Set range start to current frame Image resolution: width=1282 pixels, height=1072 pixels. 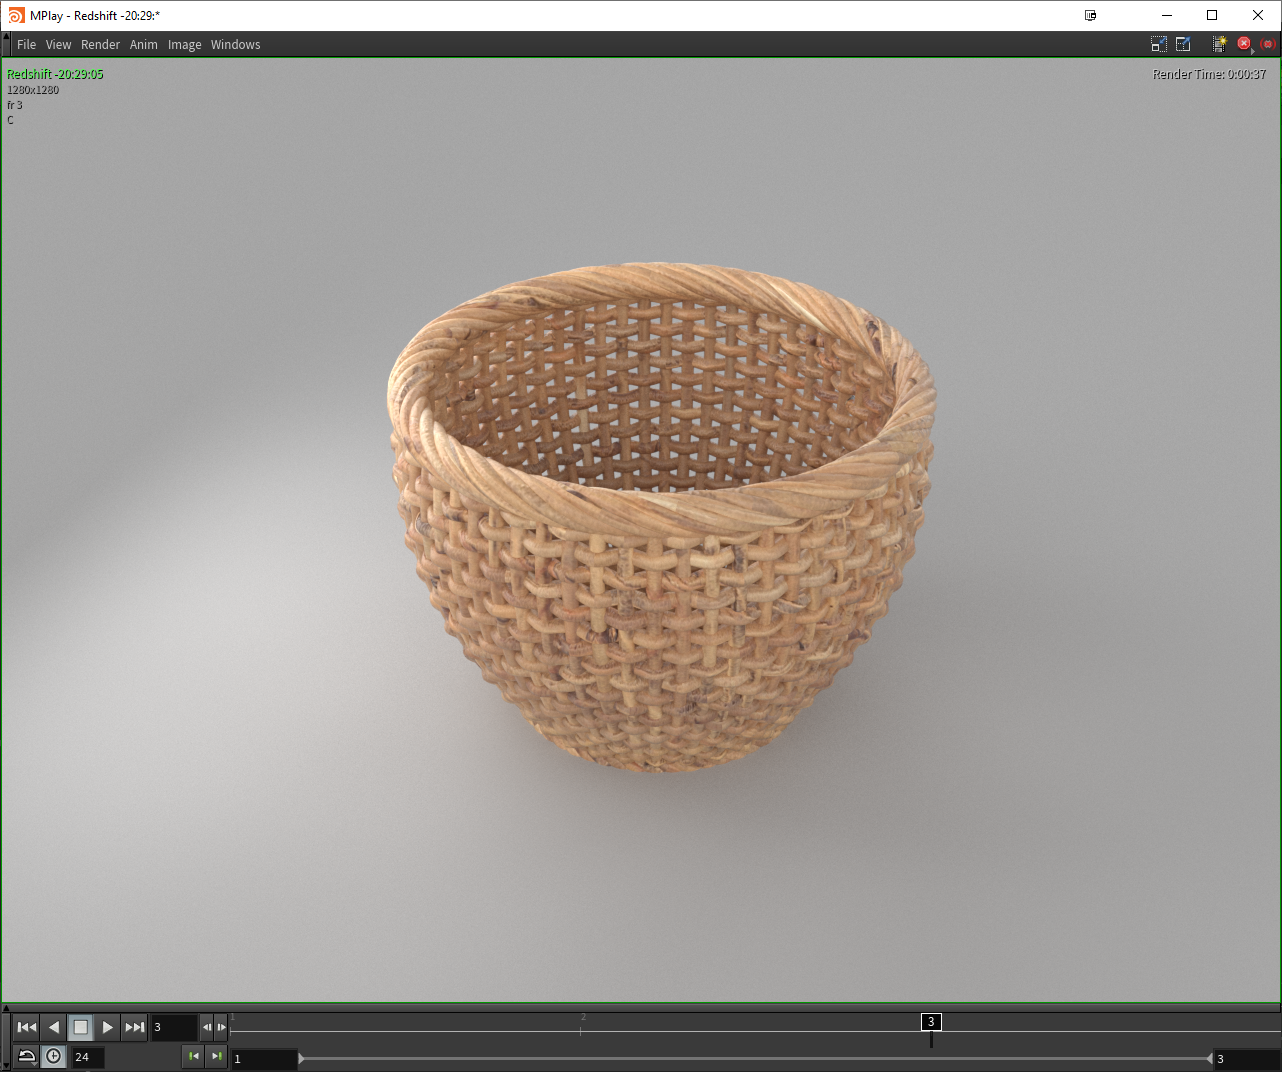point(194,1057)
